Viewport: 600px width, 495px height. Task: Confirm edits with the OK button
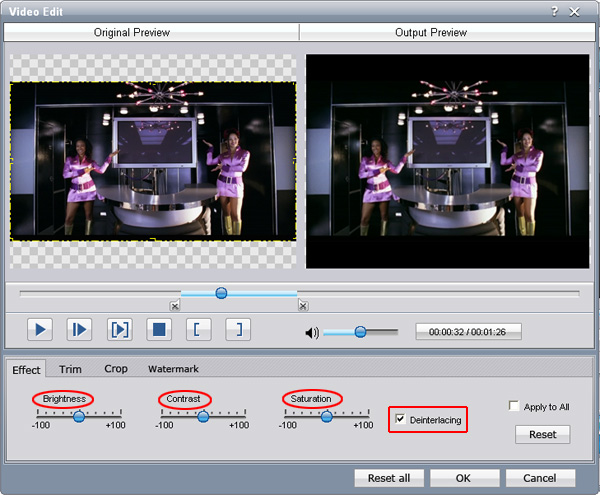coord(463,478)
